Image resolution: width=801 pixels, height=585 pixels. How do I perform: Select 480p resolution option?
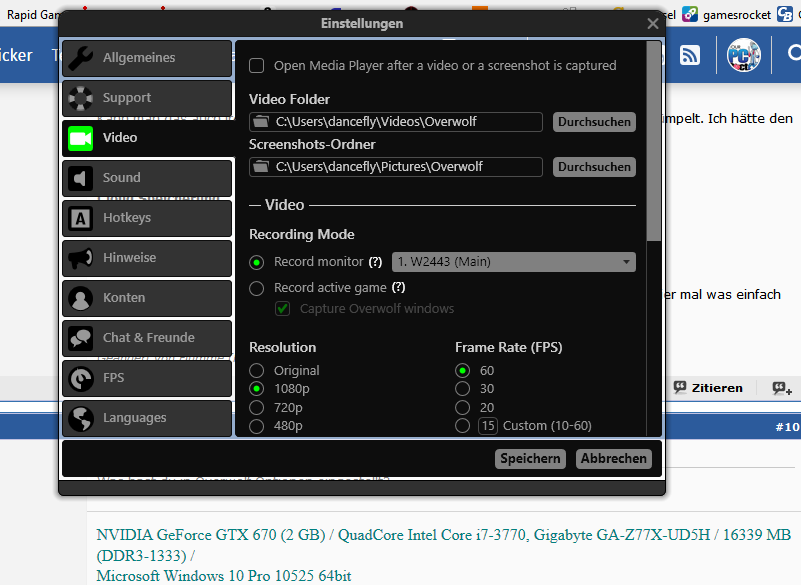256,426
